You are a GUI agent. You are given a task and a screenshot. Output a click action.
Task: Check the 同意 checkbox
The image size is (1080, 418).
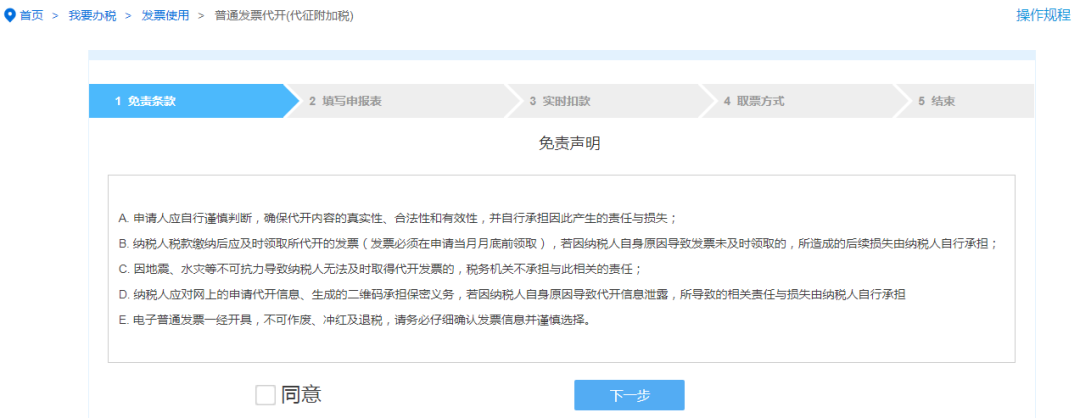tap(265, 395)
